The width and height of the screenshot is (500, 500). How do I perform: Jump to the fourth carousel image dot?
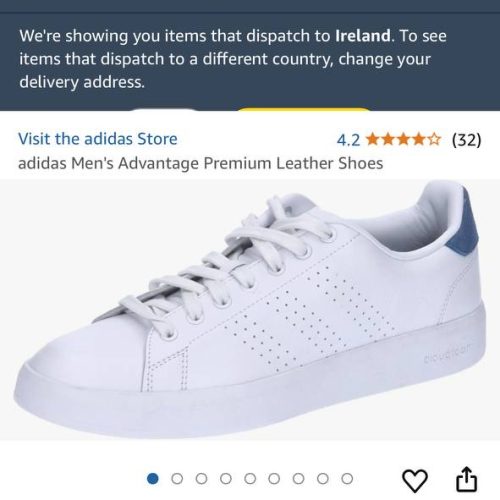(x=226, y=479)
